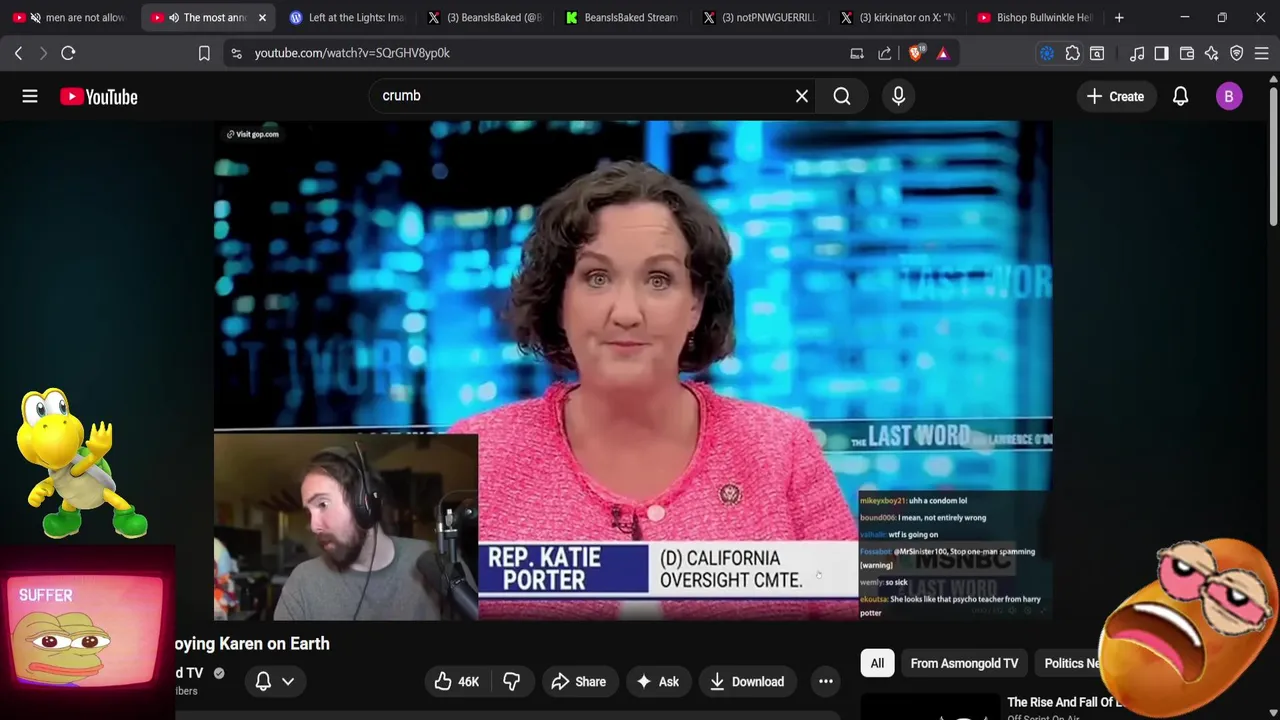Share this page from address bar
The image size is (1280, 720).
pos(885,53)
